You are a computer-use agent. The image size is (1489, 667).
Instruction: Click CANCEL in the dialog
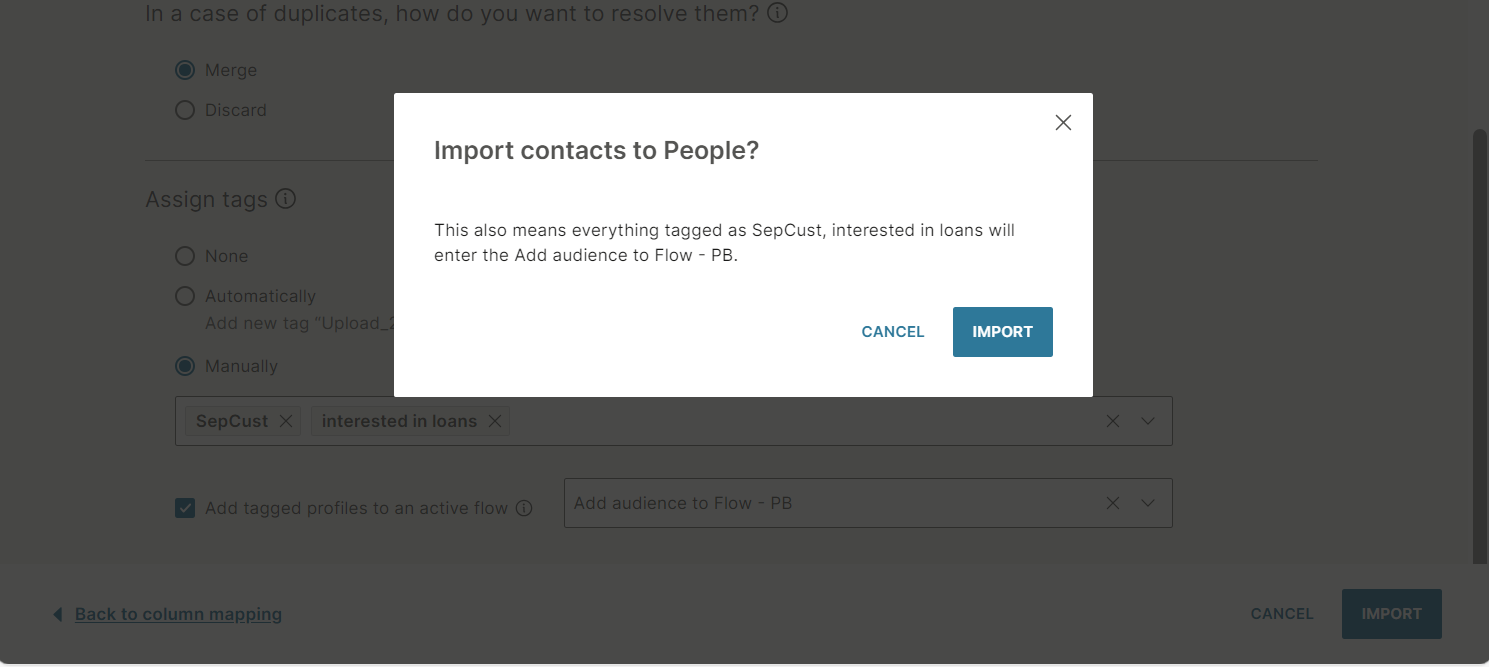coord(893,332)
